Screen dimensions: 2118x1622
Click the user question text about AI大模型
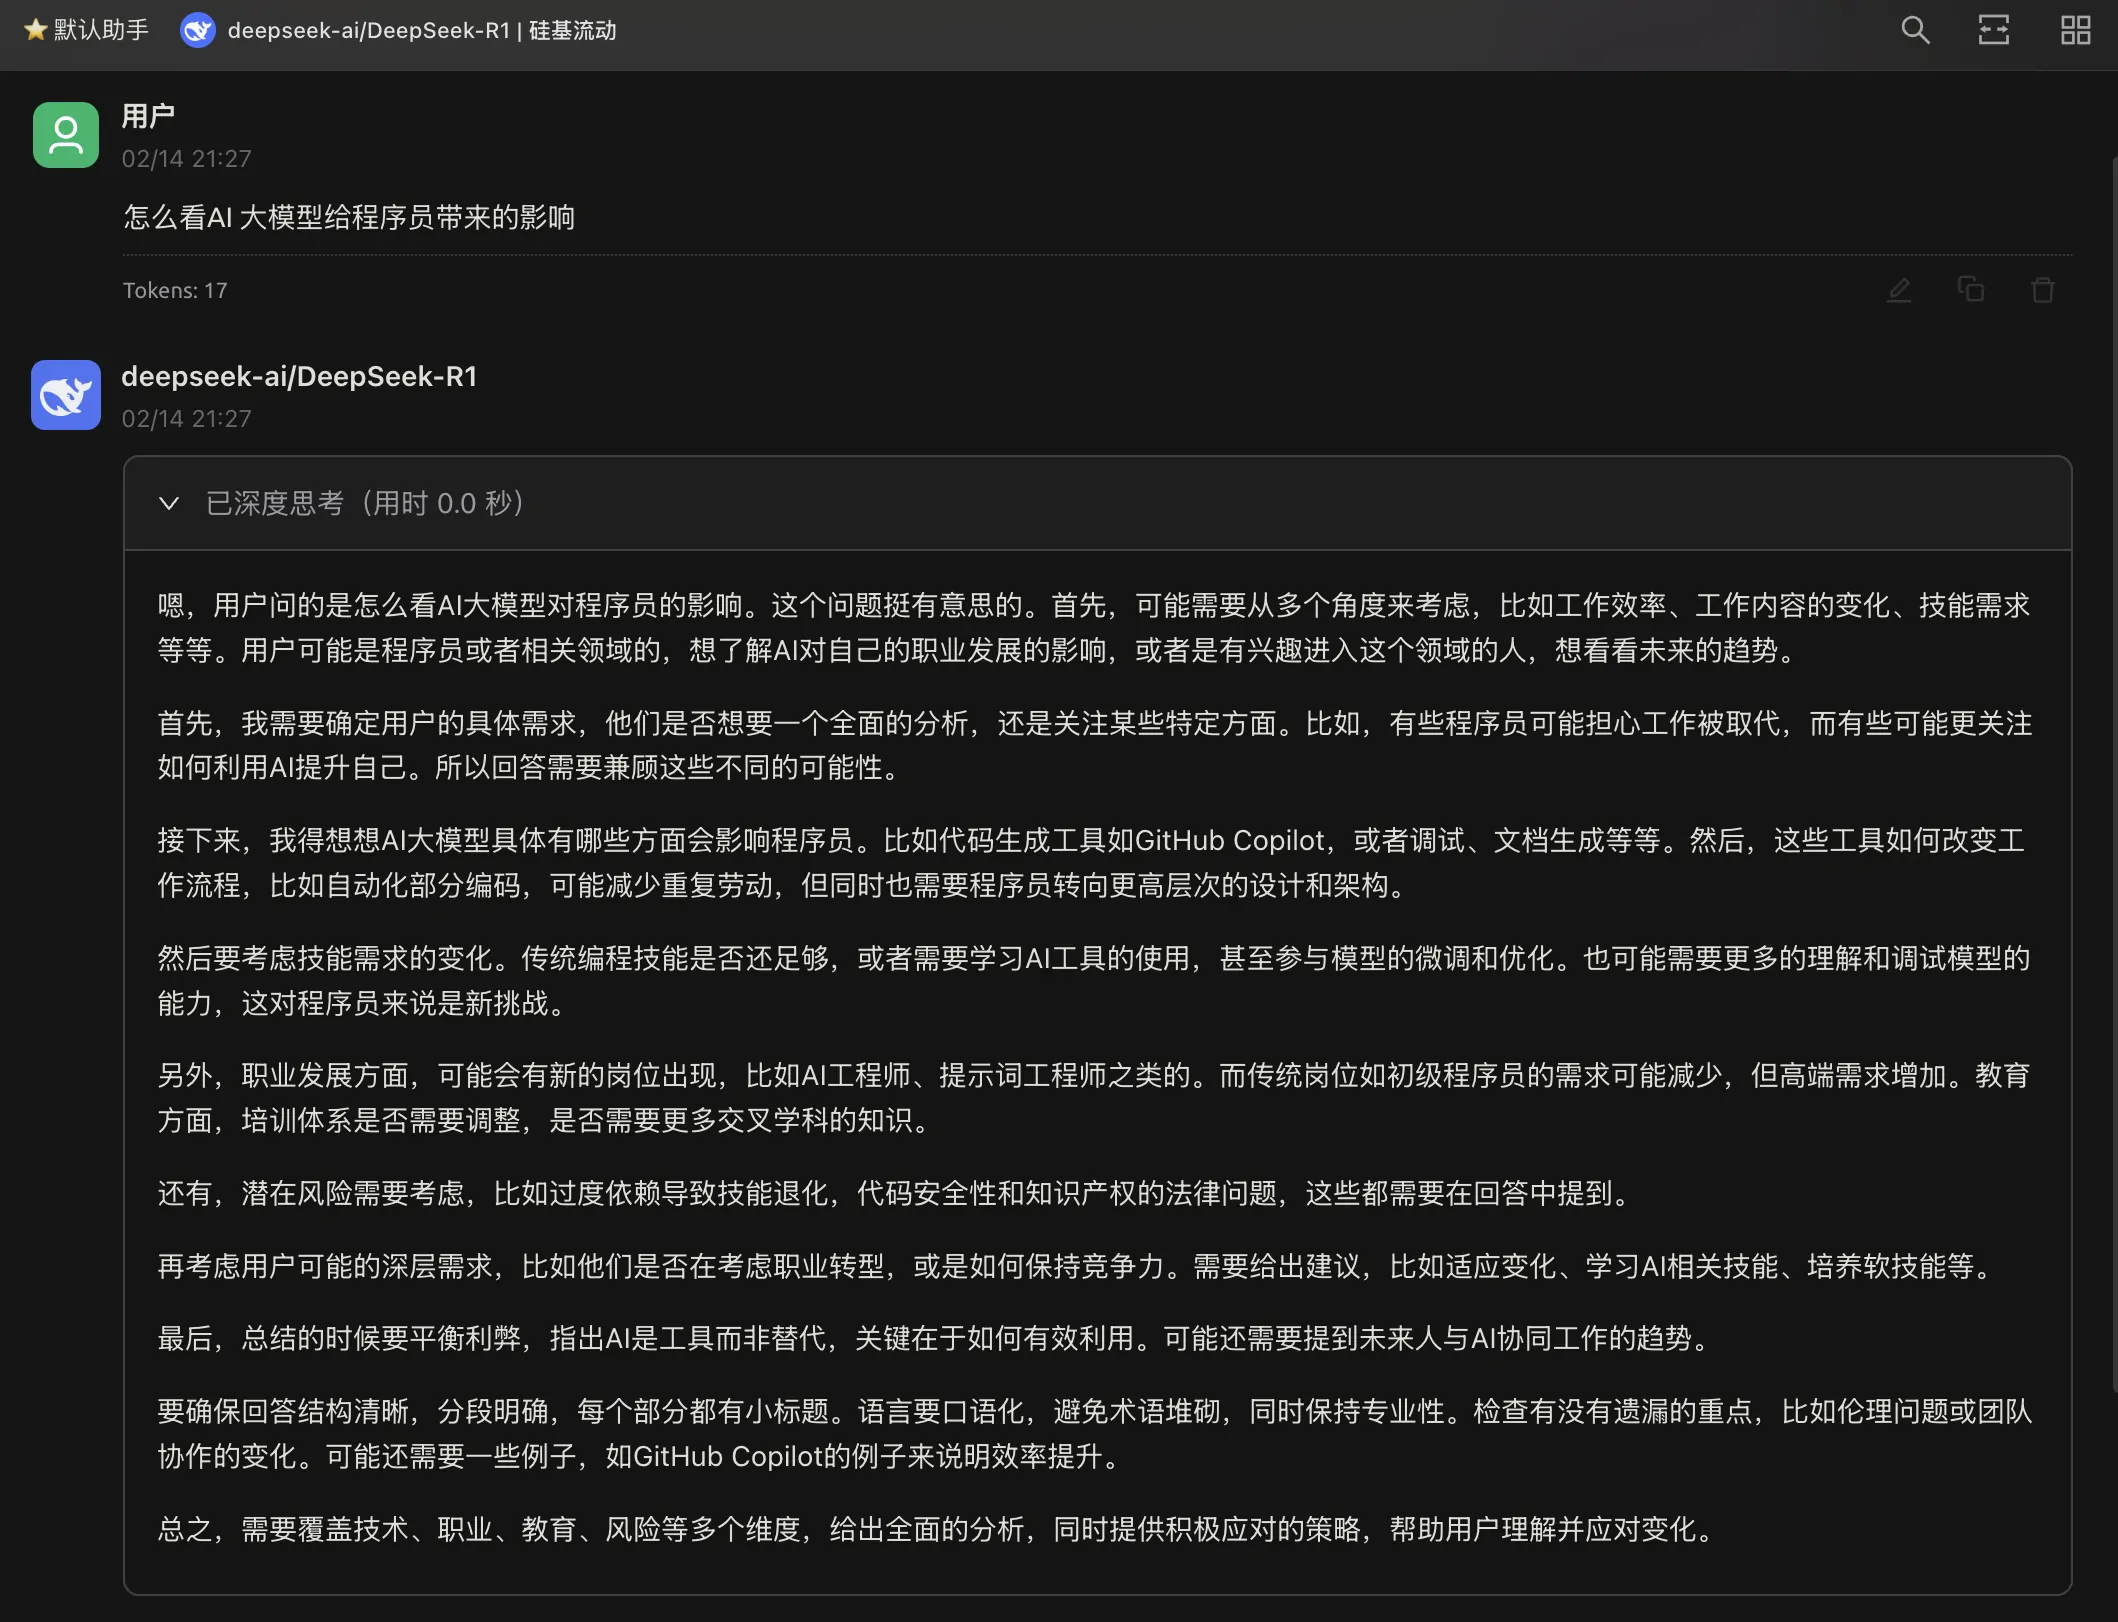(349, 217)
